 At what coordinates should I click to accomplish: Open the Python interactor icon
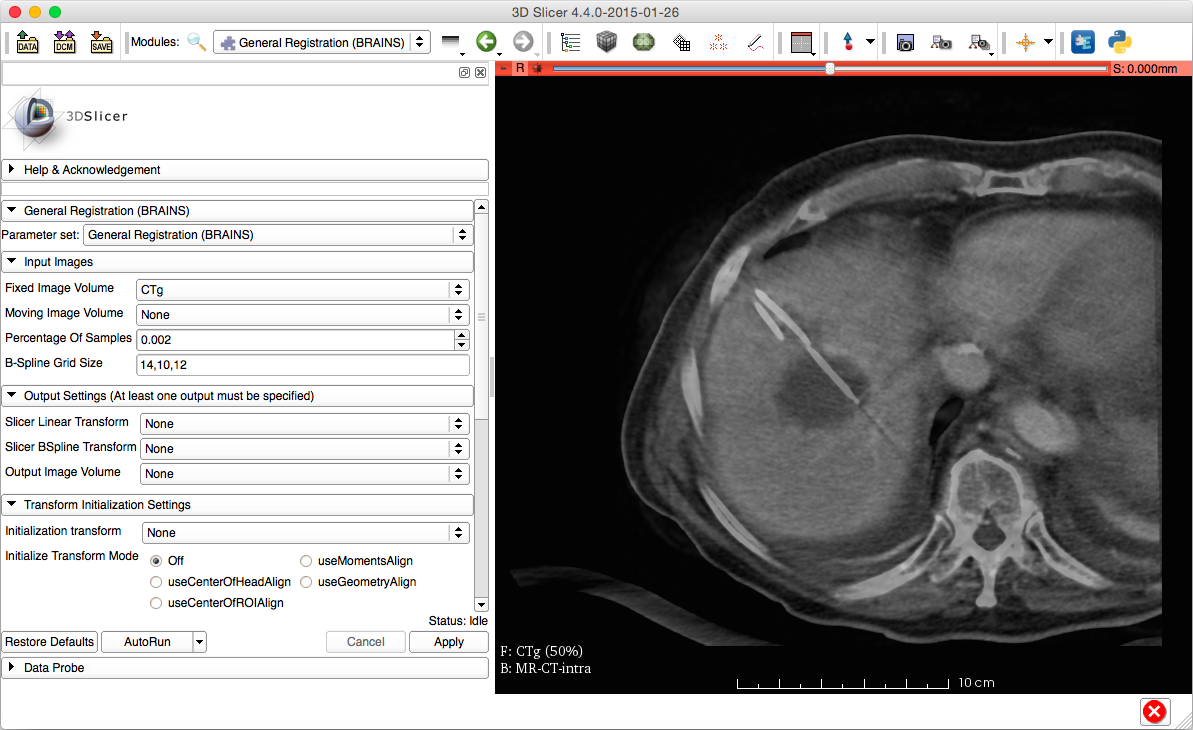(1119, 42)
